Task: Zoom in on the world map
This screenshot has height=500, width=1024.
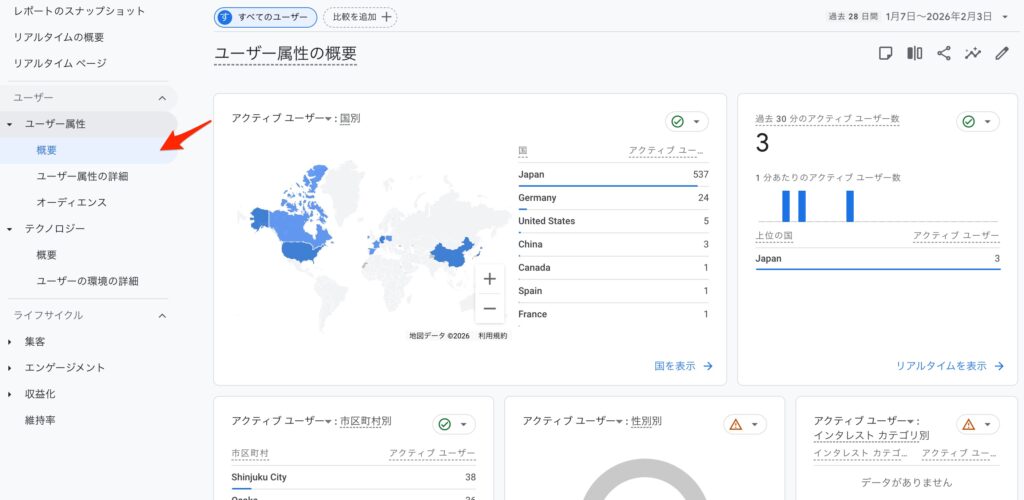Action: click(x=489, y=279)
